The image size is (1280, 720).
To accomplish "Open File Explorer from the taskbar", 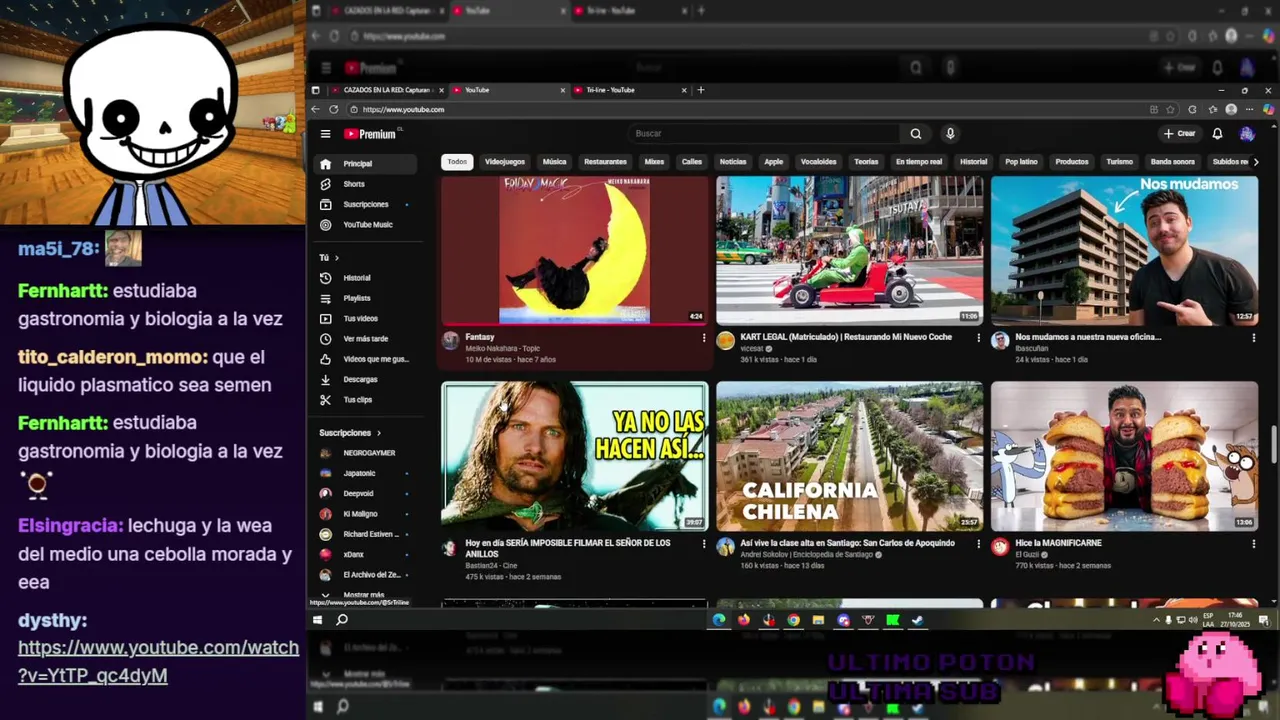I will pyautogui.click(x=818, y=620).
